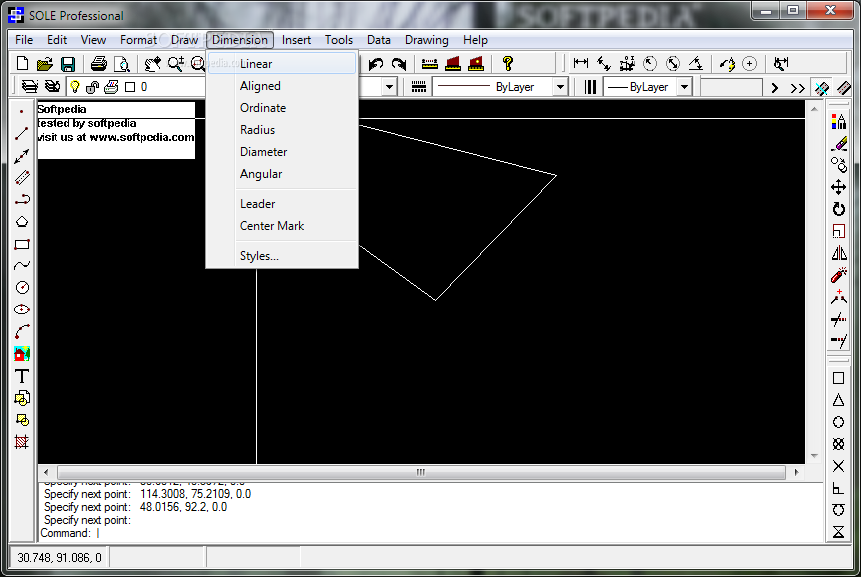Save drawing with the floppy disk icon
The image size is (861, 577).
pos(68,64)
